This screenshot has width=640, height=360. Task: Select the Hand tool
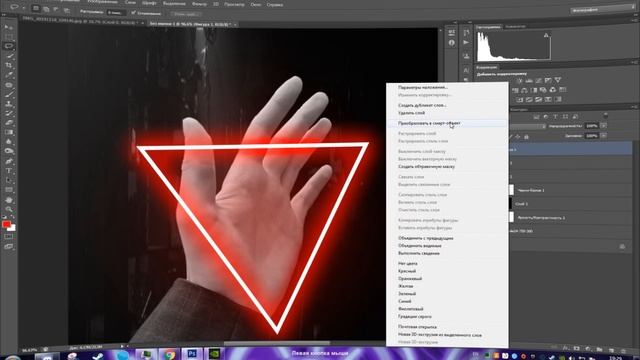(9, 200)
